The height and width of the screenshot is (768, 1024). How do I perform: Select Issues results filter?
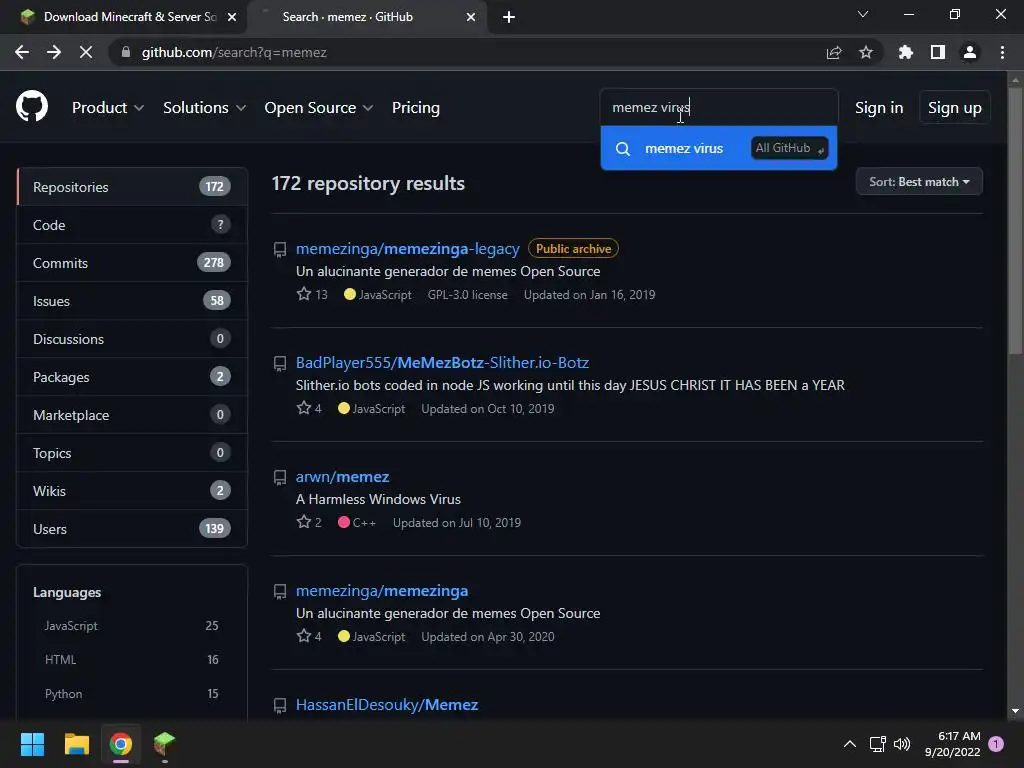[132, 301]
